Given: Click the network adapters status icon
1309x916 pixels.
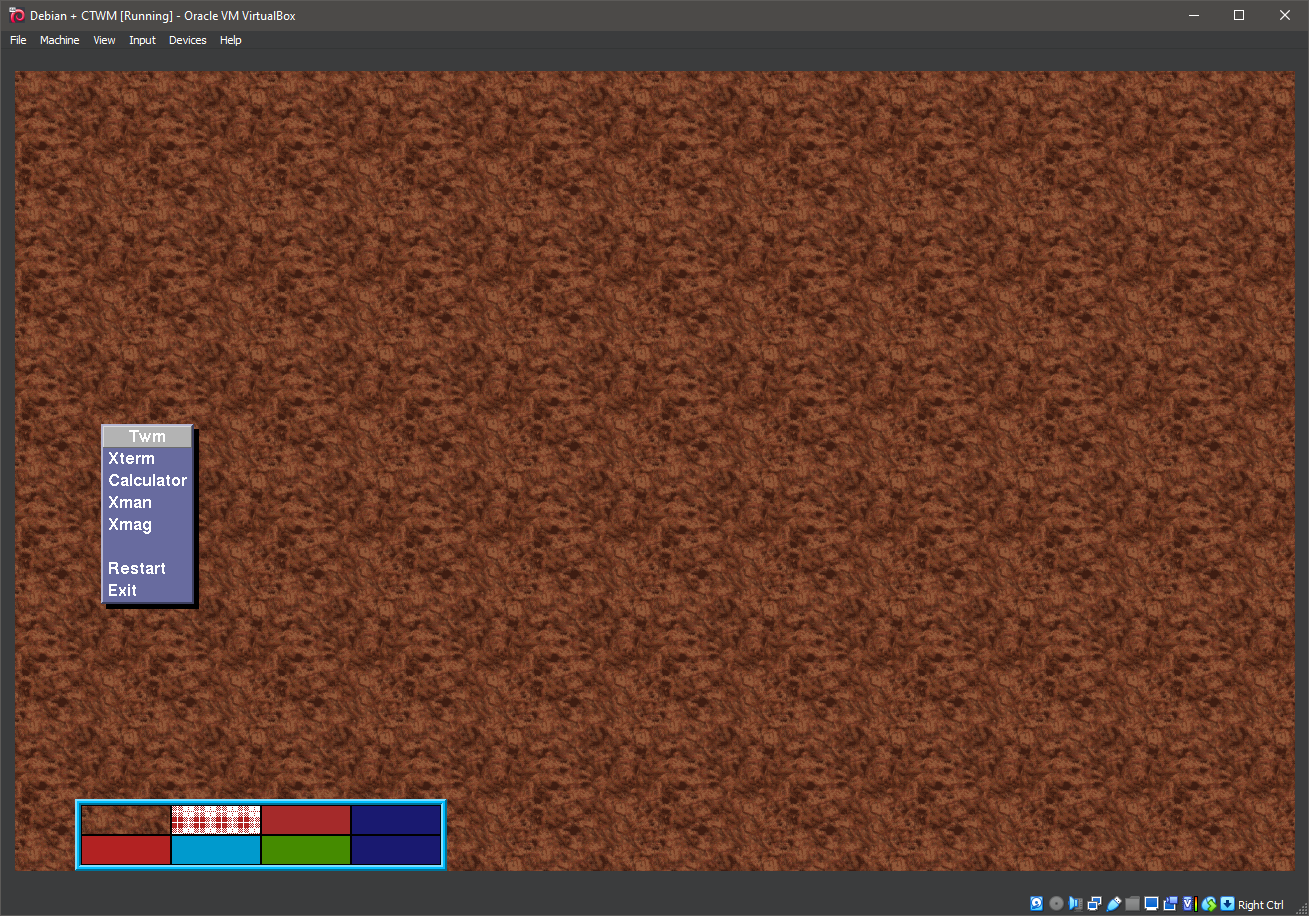Looking at the screenshot, I should click(x=1094, y=904).
